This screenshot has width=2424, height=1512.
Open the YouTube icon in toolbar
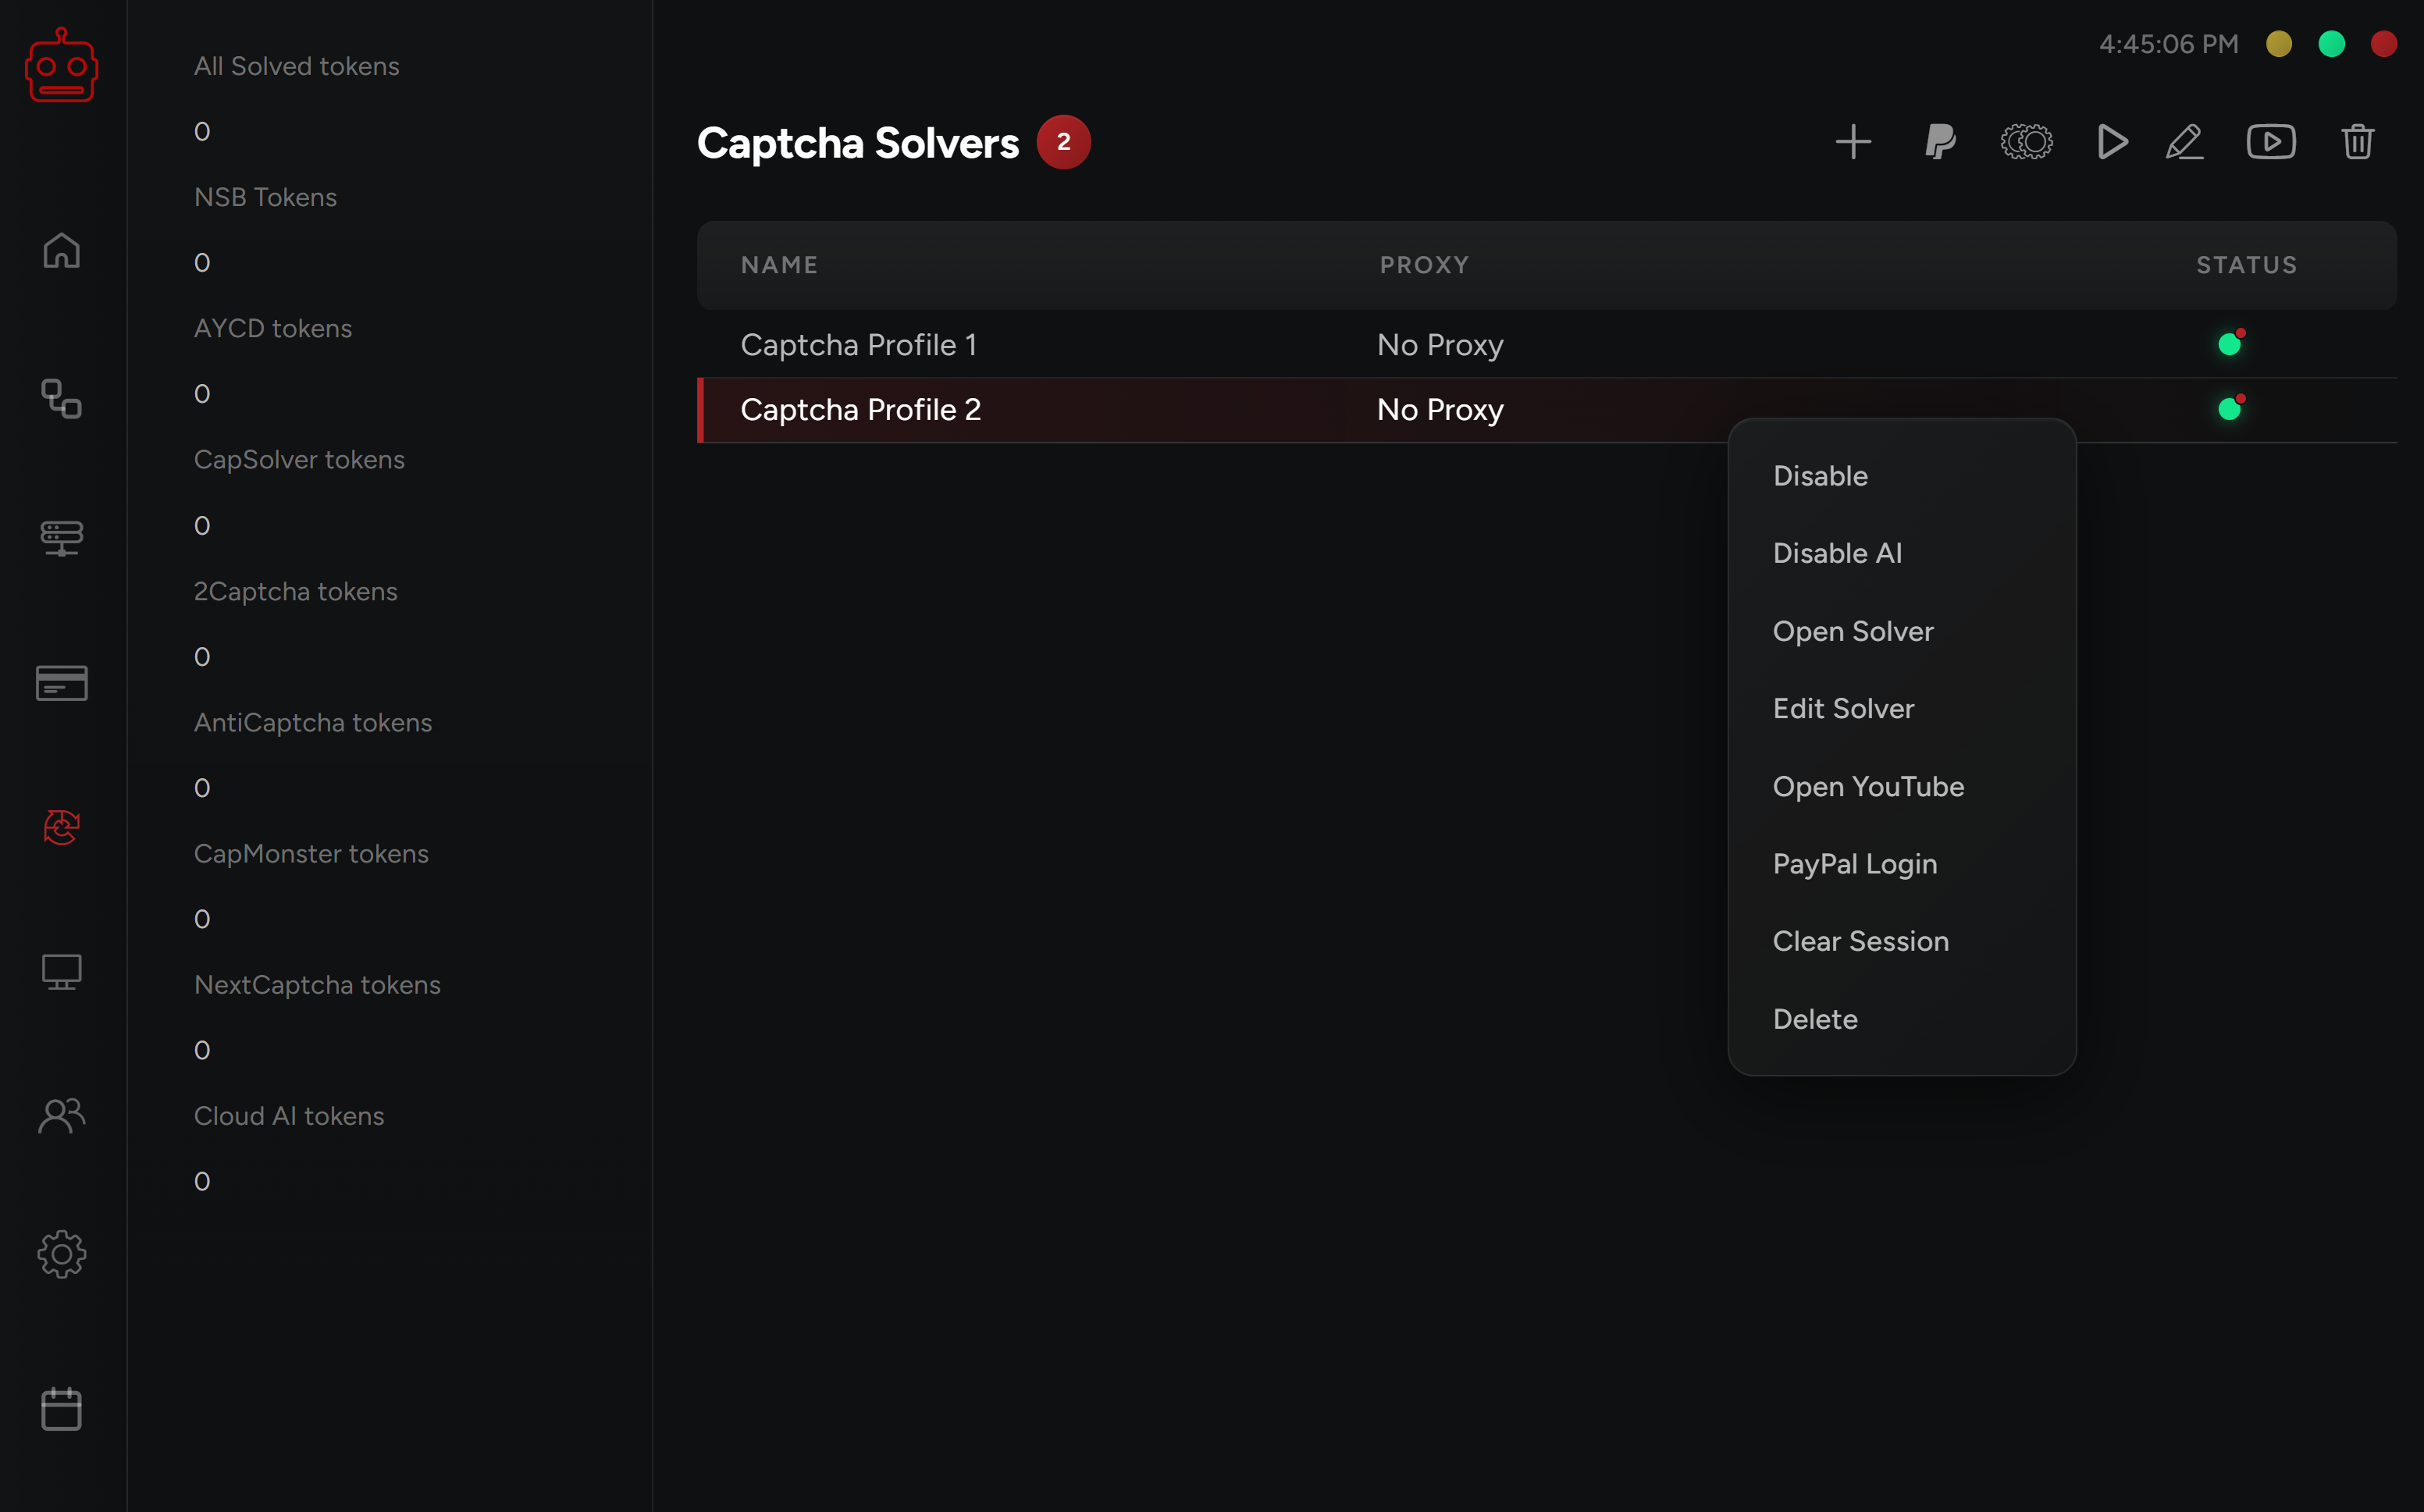(x=2271, y=142)
